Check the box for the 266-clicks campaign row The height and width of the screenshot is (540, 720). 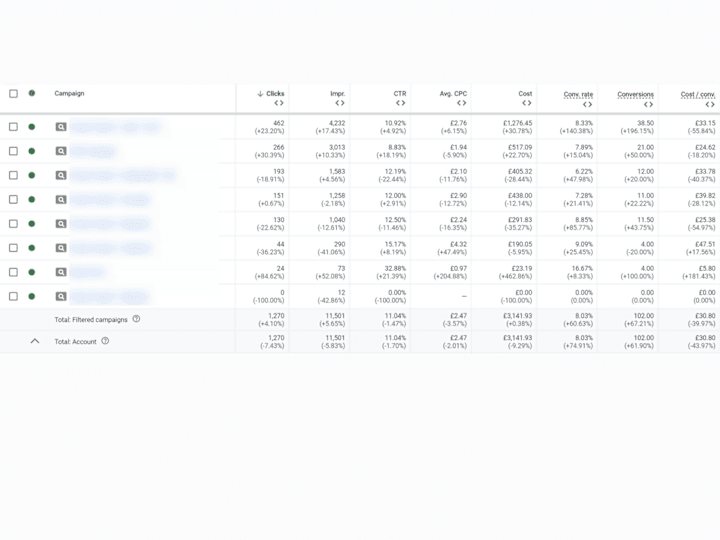coord(13,151)
